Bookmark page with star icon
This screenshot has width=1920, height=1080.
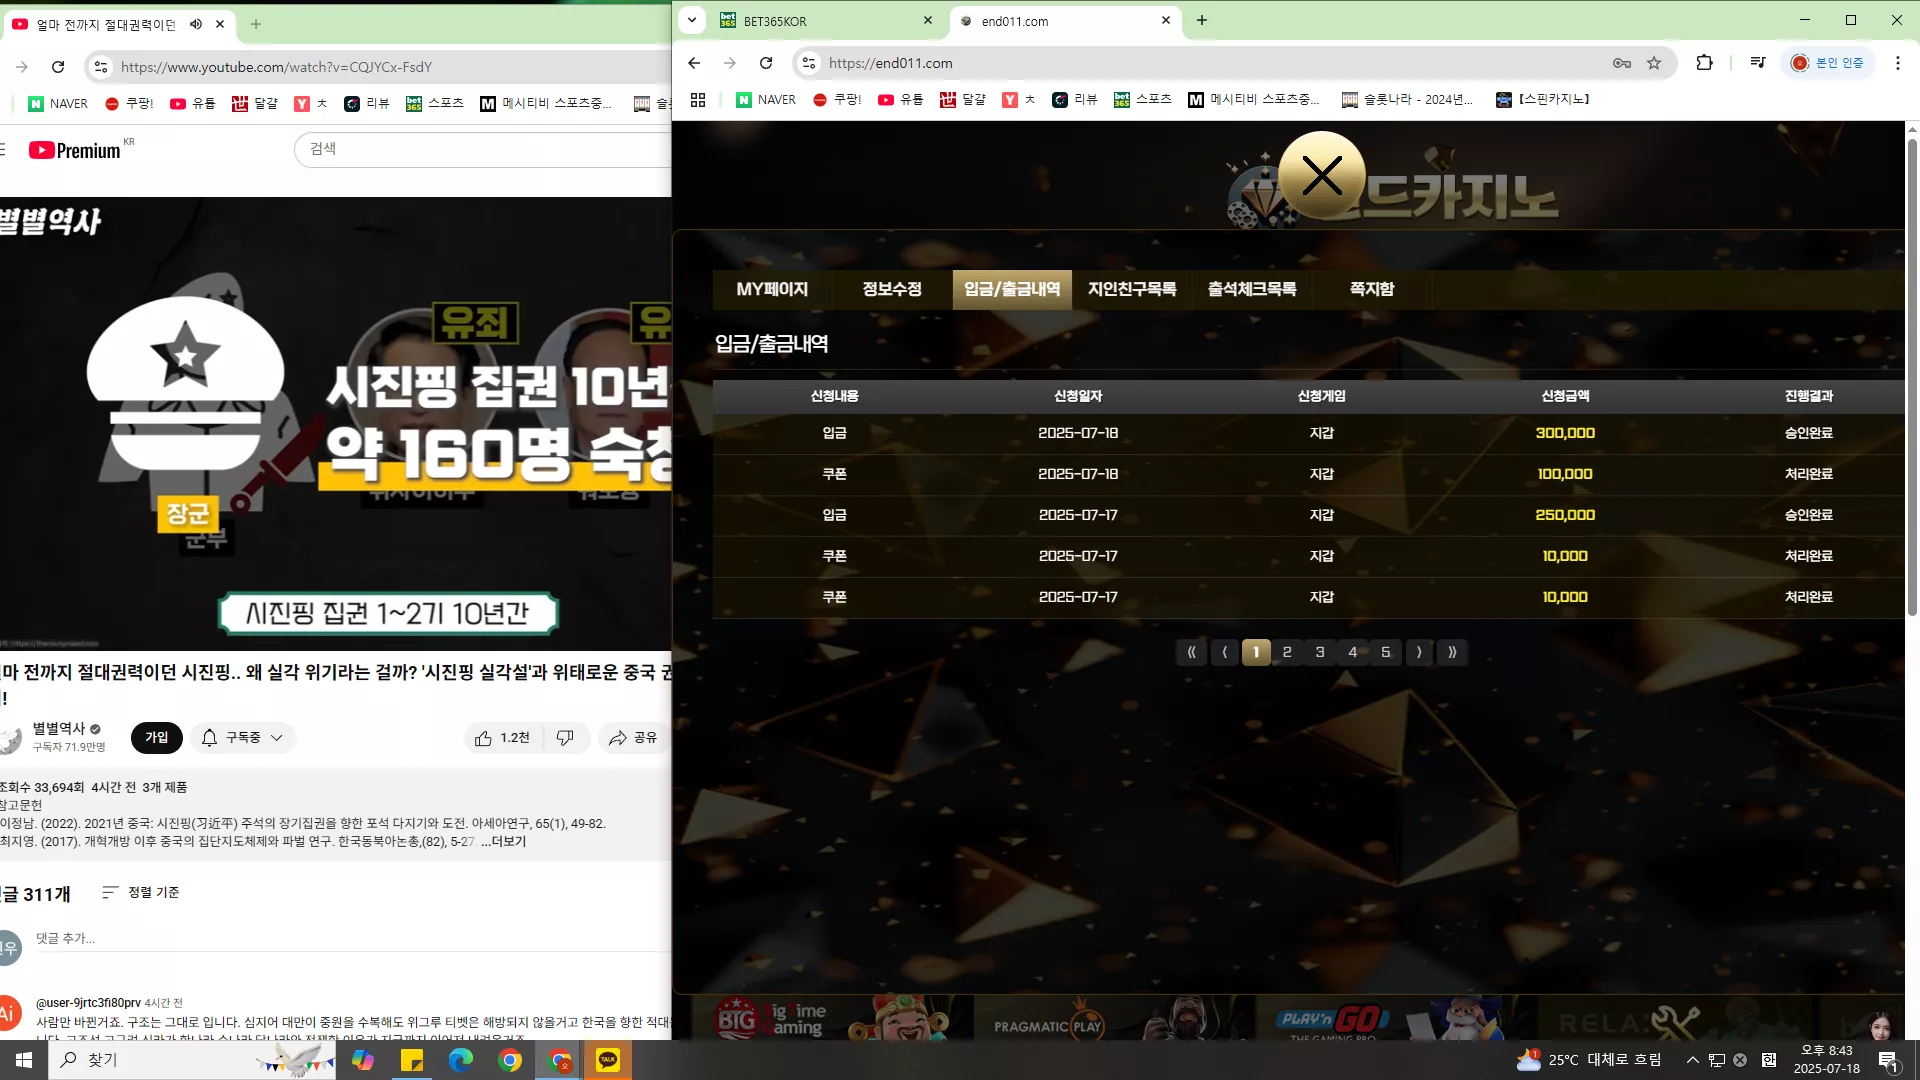point(1654,63)
